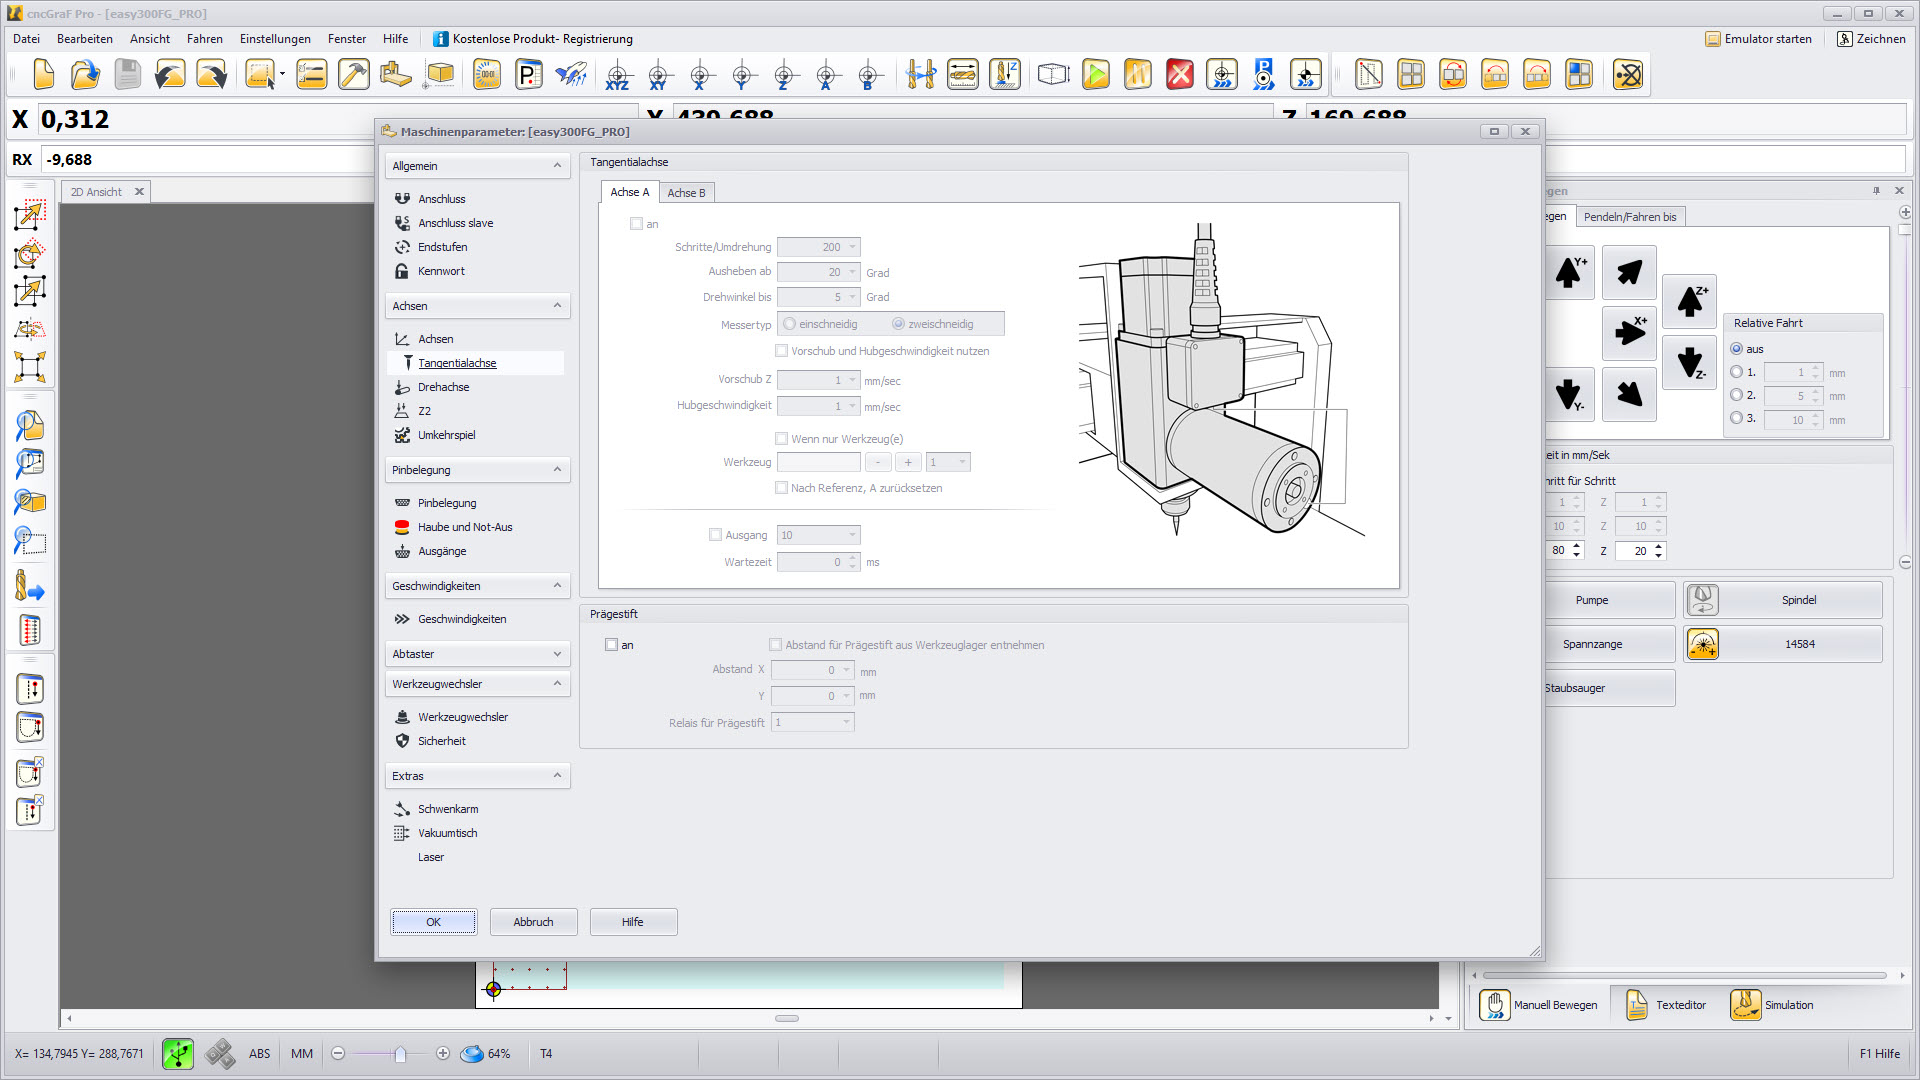
Task: Open the Fahren menu
Action: 204,39
